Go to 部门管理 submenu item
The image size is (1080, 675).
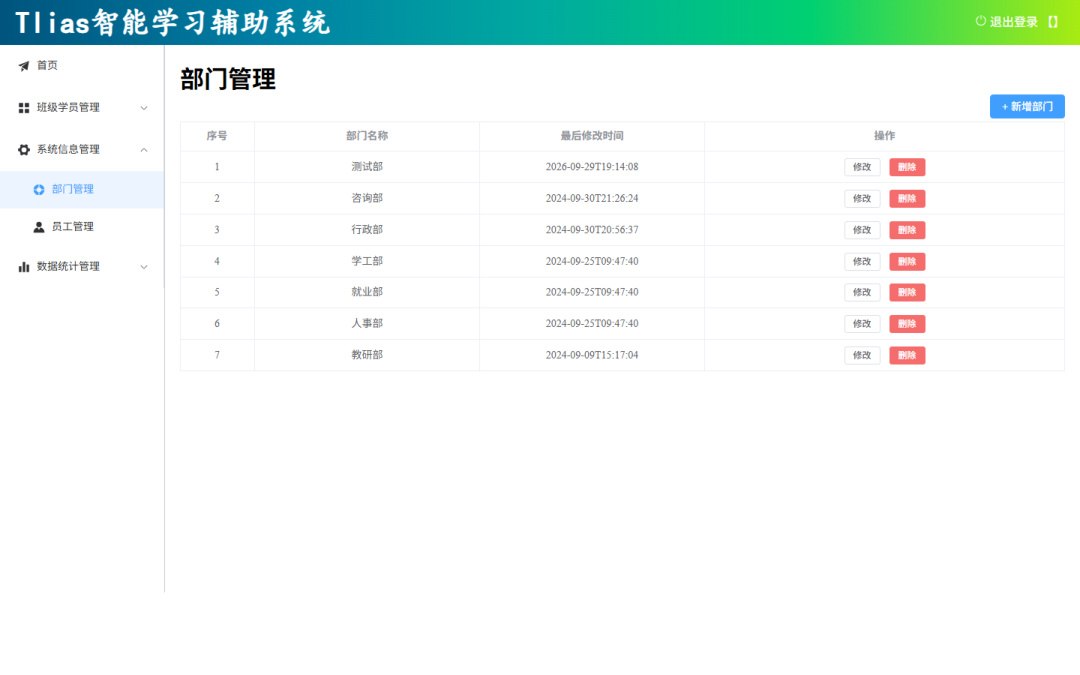(82, 189)
